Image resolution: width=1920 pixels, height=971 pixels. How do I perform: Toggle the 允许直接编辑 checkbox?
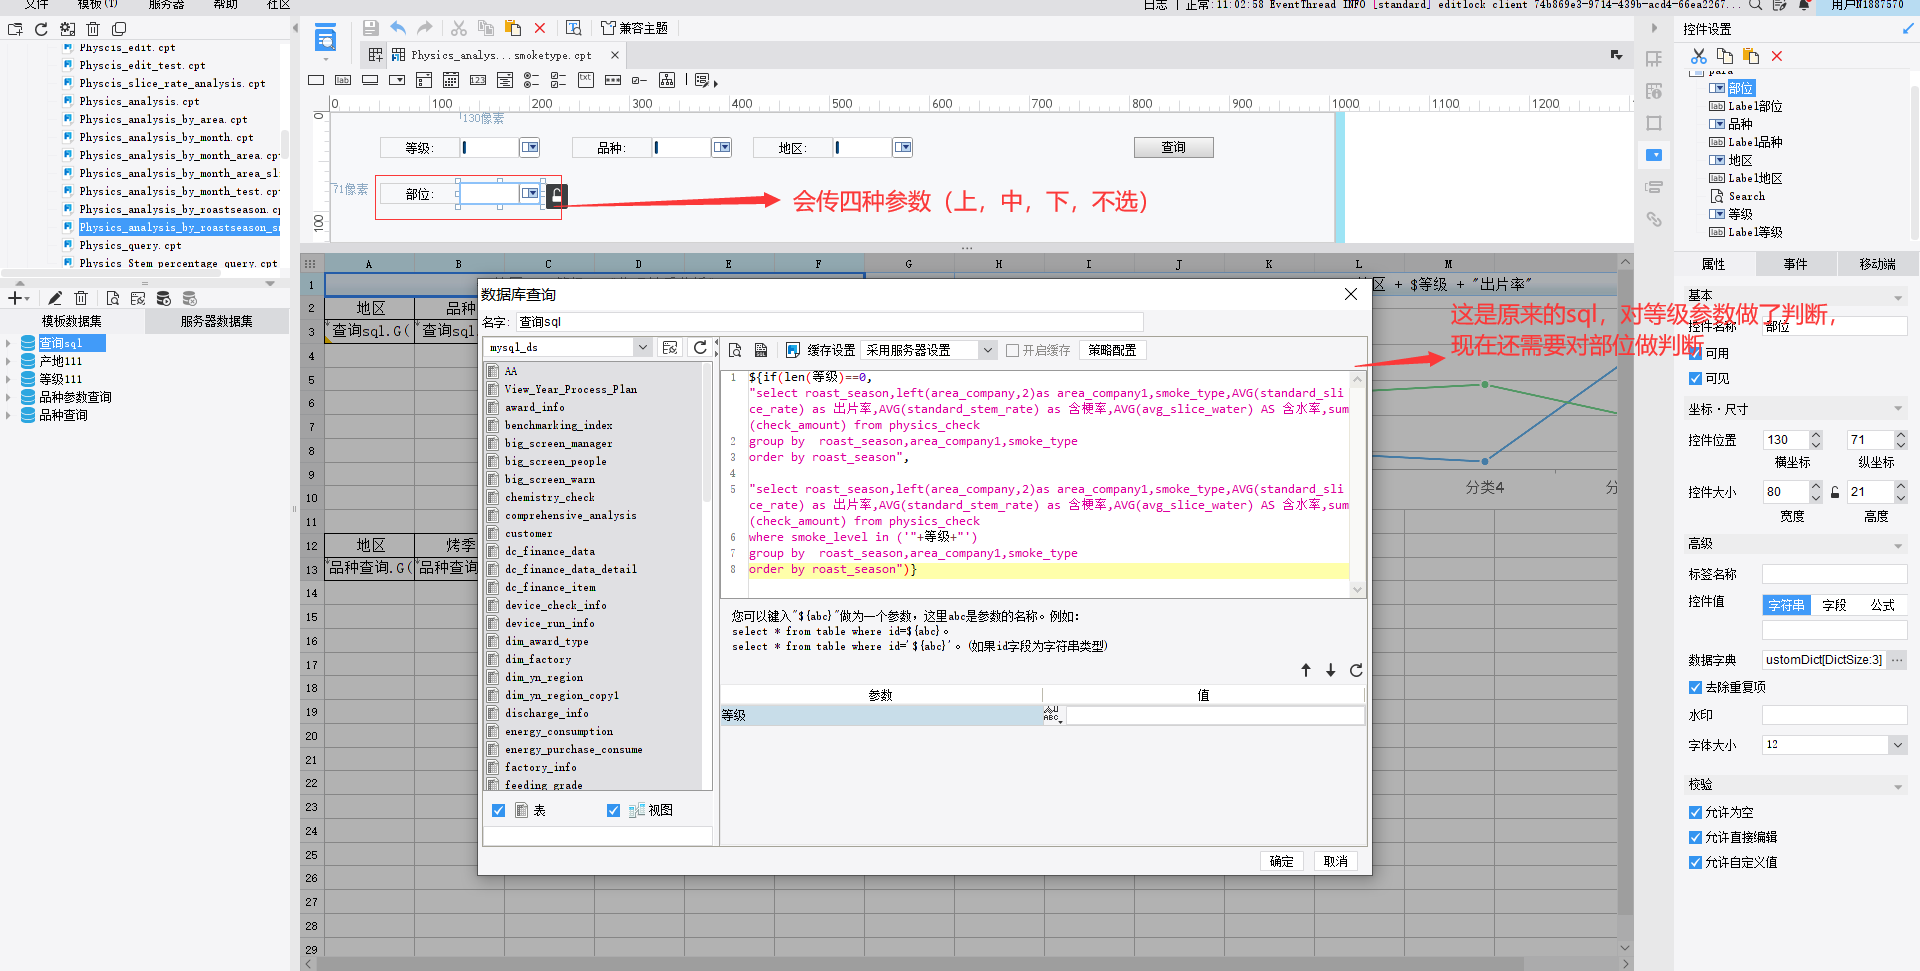(x=1695, y=837)
